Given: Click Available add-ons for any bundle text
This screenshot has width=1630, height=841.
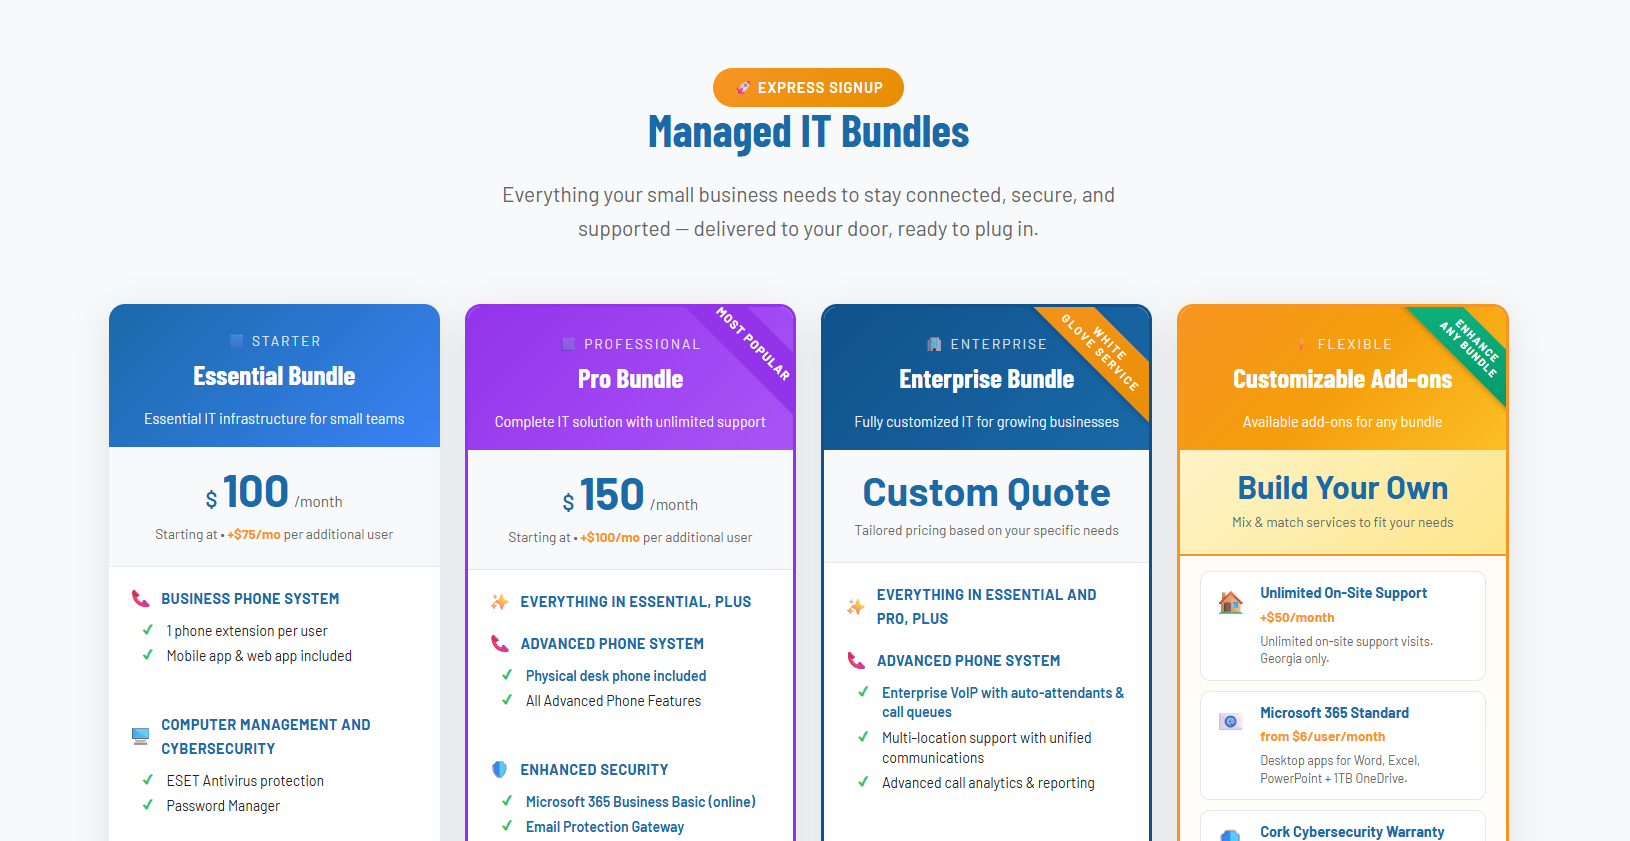Looking at the screenshot, I should coord(1342,422).
